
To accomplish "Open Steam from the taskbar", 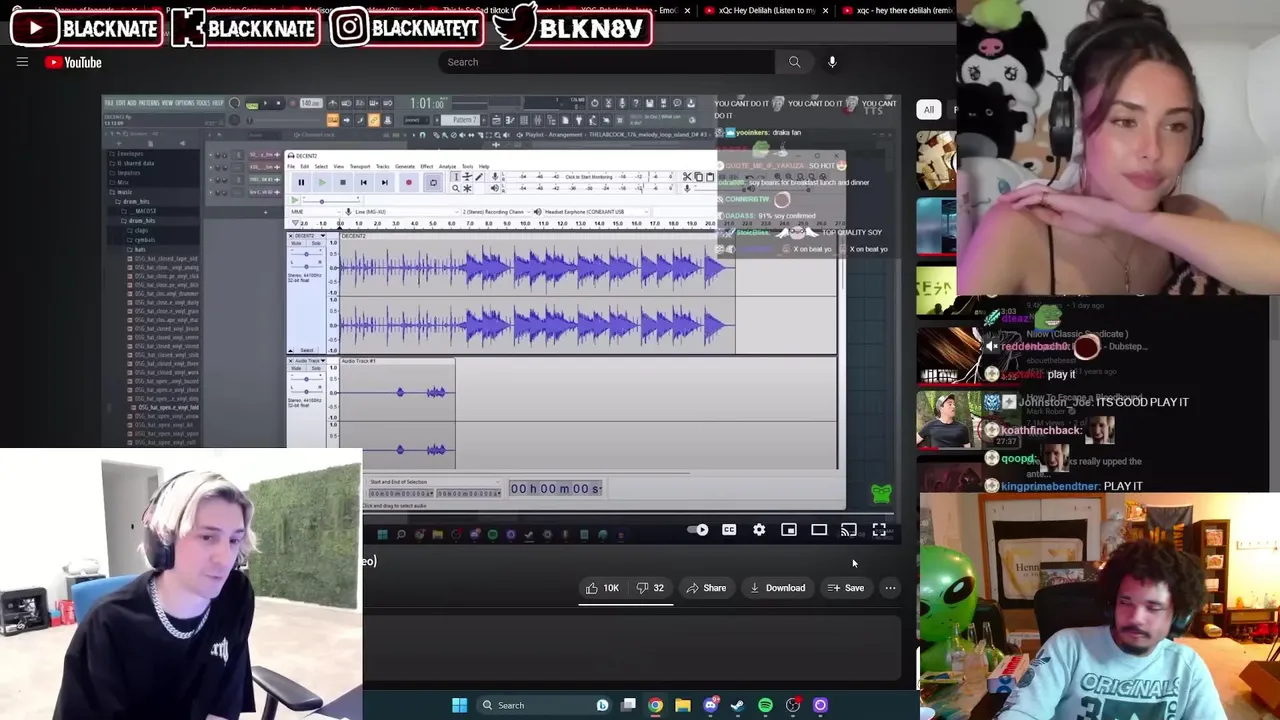I will (x=738, y=705).
